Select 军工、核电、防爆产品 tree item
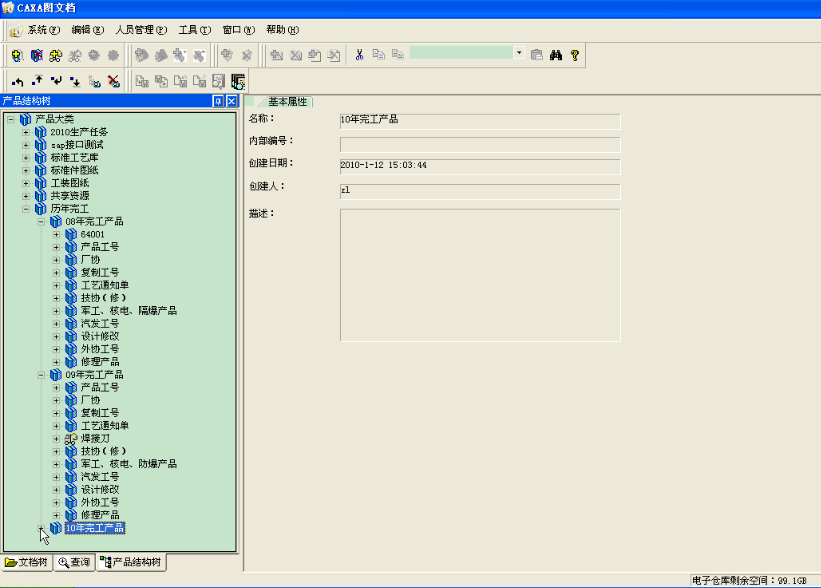This screenshot has height=588, width=821. coord(128,464)
